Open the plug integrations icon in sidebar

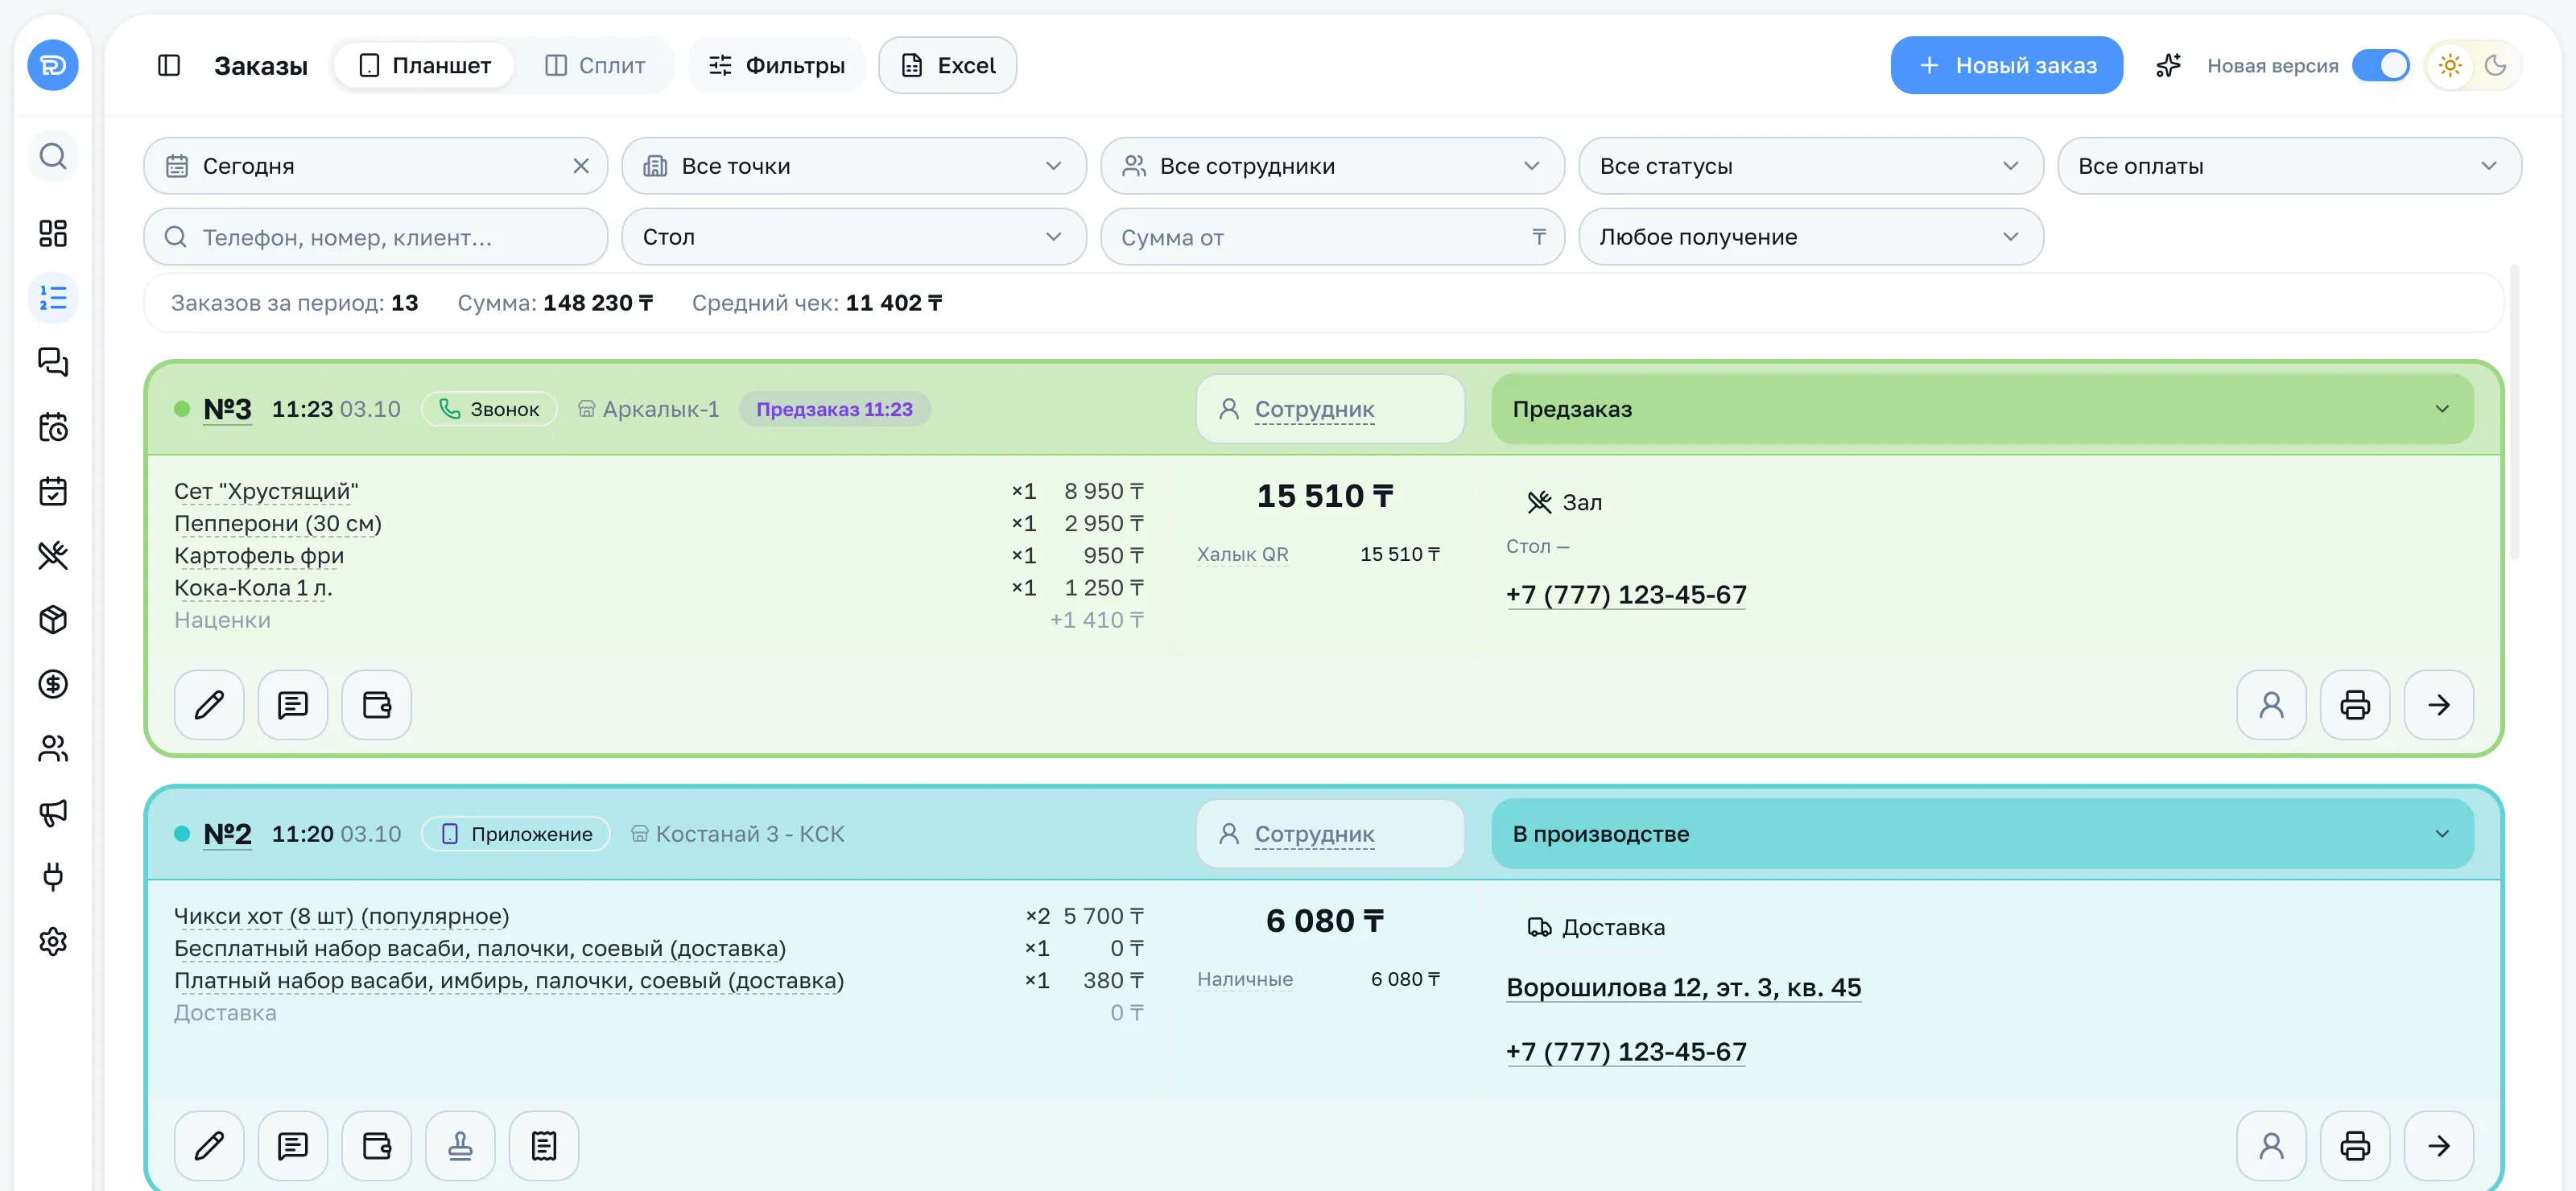pyautogui.click(x=53, y=877)
